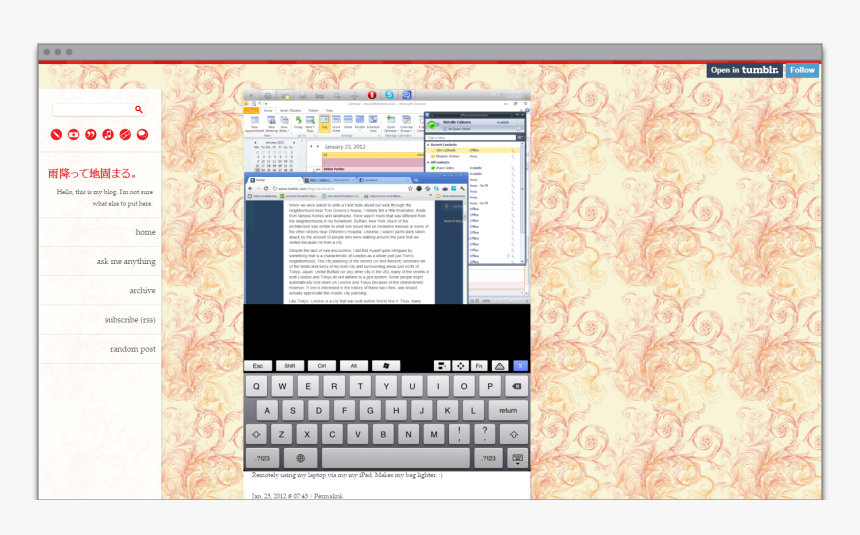Tap the four-arrow move icon
This screenshot has width=860, height=535.
[x=460, y=366]
